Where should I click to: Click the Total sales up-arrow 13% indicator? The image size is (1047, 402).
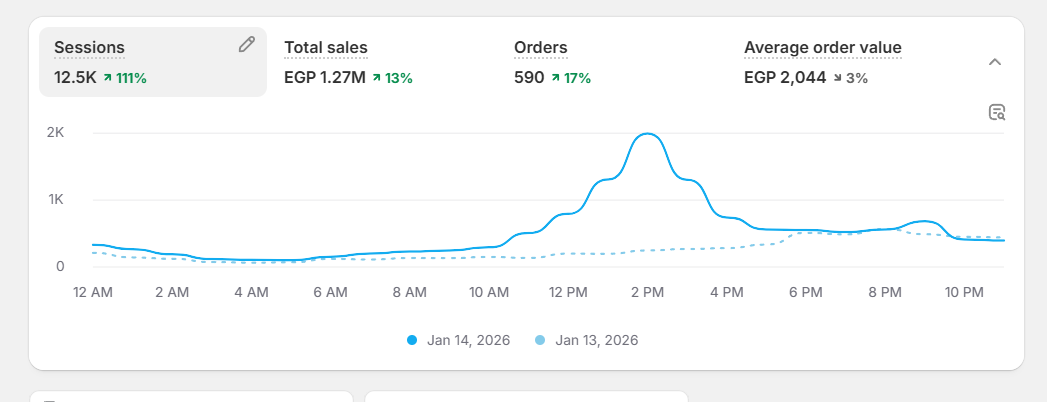(392, 77)
